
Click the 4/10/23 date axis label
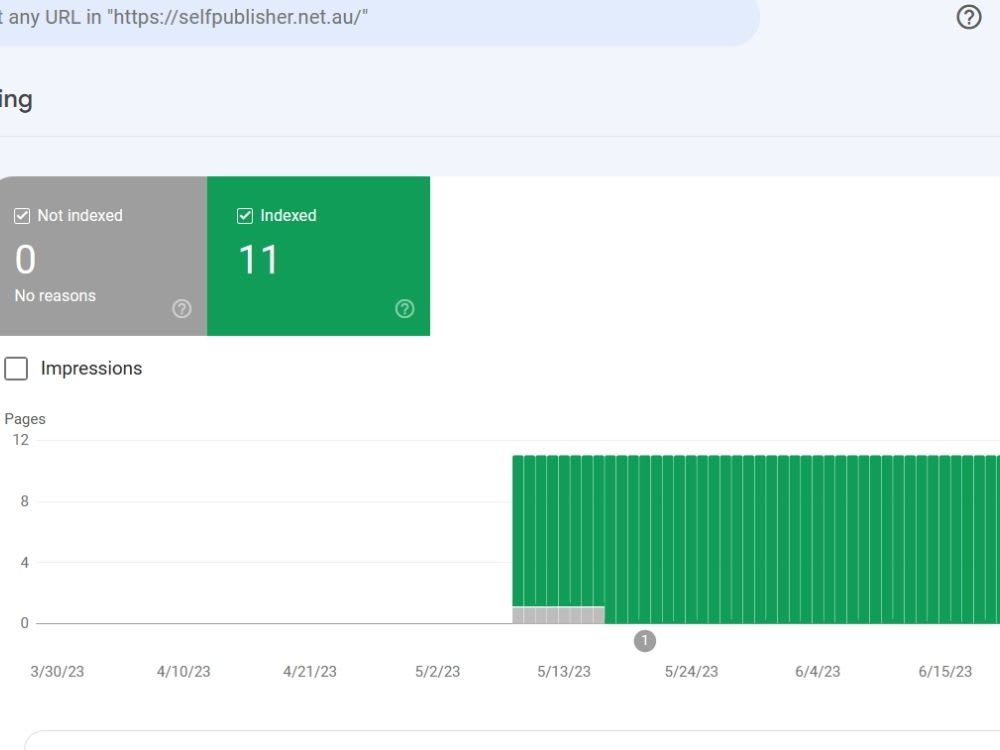pos(184,672)
